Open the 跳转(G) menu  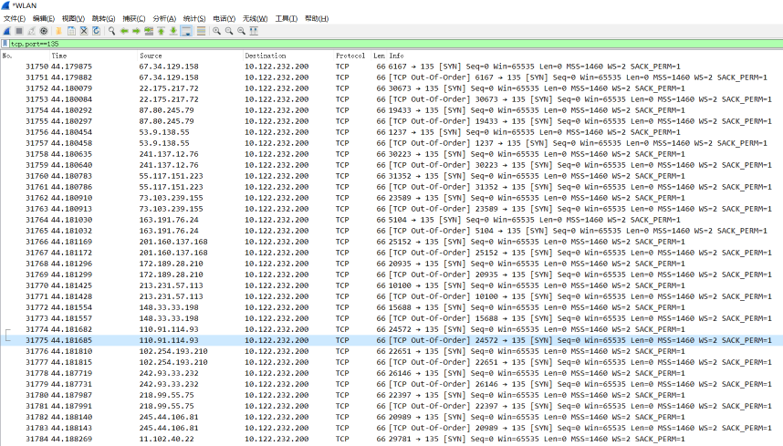[103, 18]
